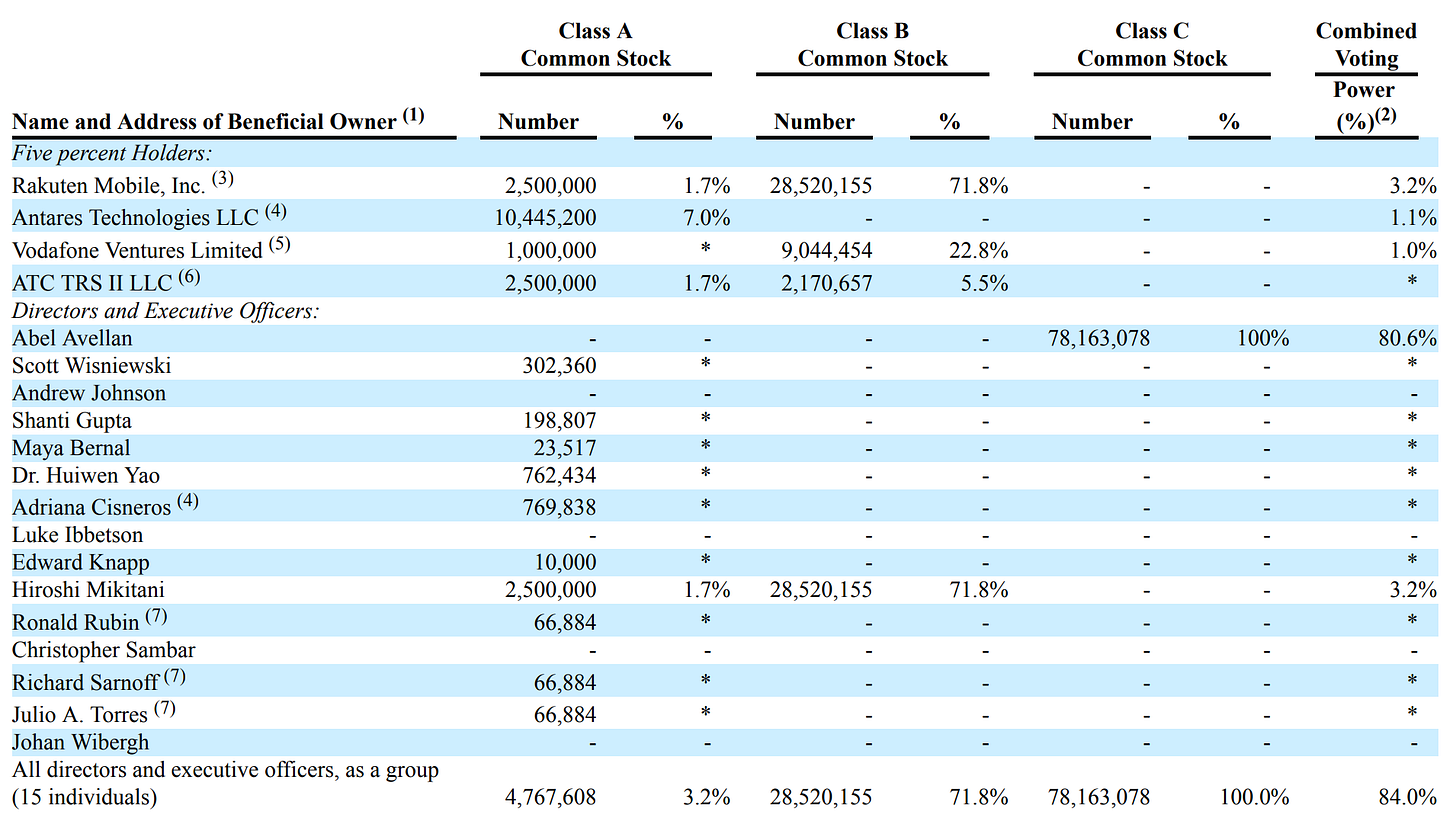Viewport: 1456px width, 831px height.
Task: Click the 'Power (%)' column header
Action: coord(1366,105)
